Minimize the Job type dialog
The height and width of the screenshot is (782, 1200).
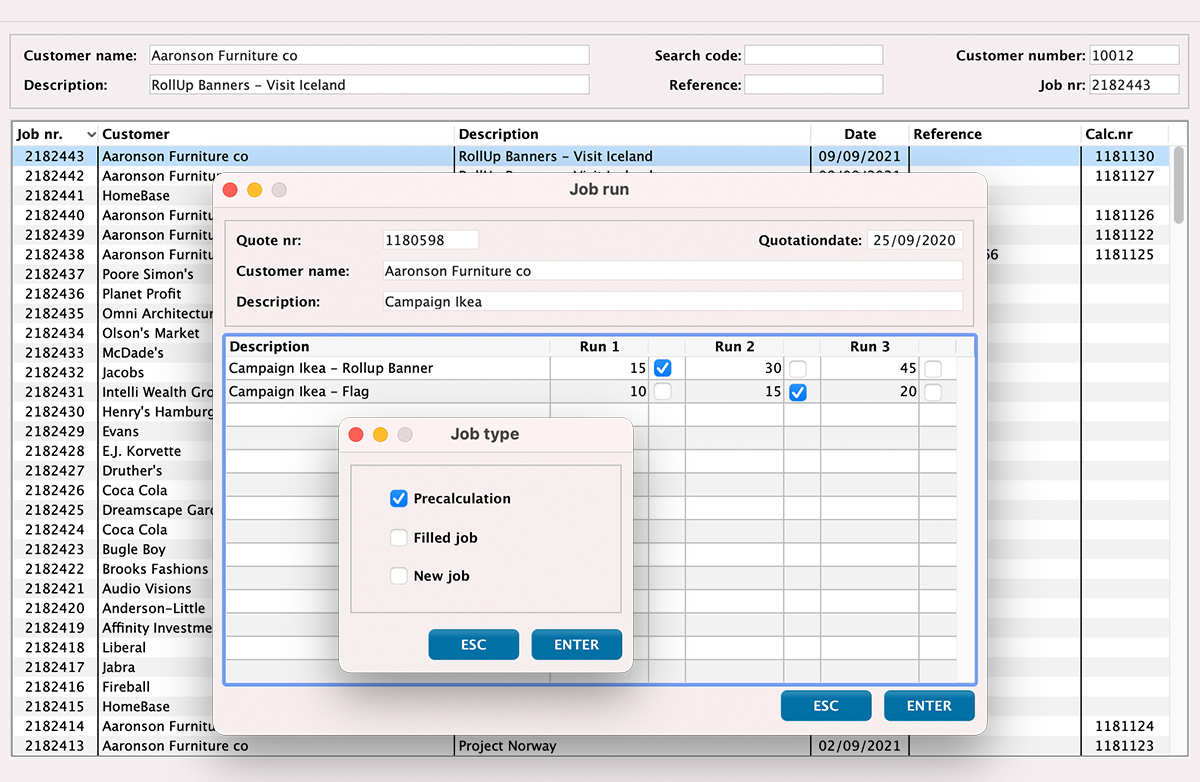click(x=380, y=435)
